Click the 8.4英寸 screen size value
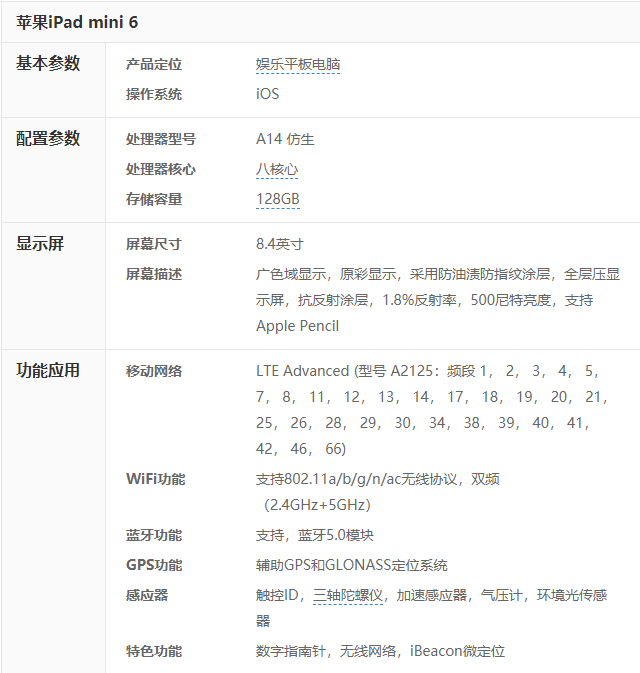 pos(280,244)
